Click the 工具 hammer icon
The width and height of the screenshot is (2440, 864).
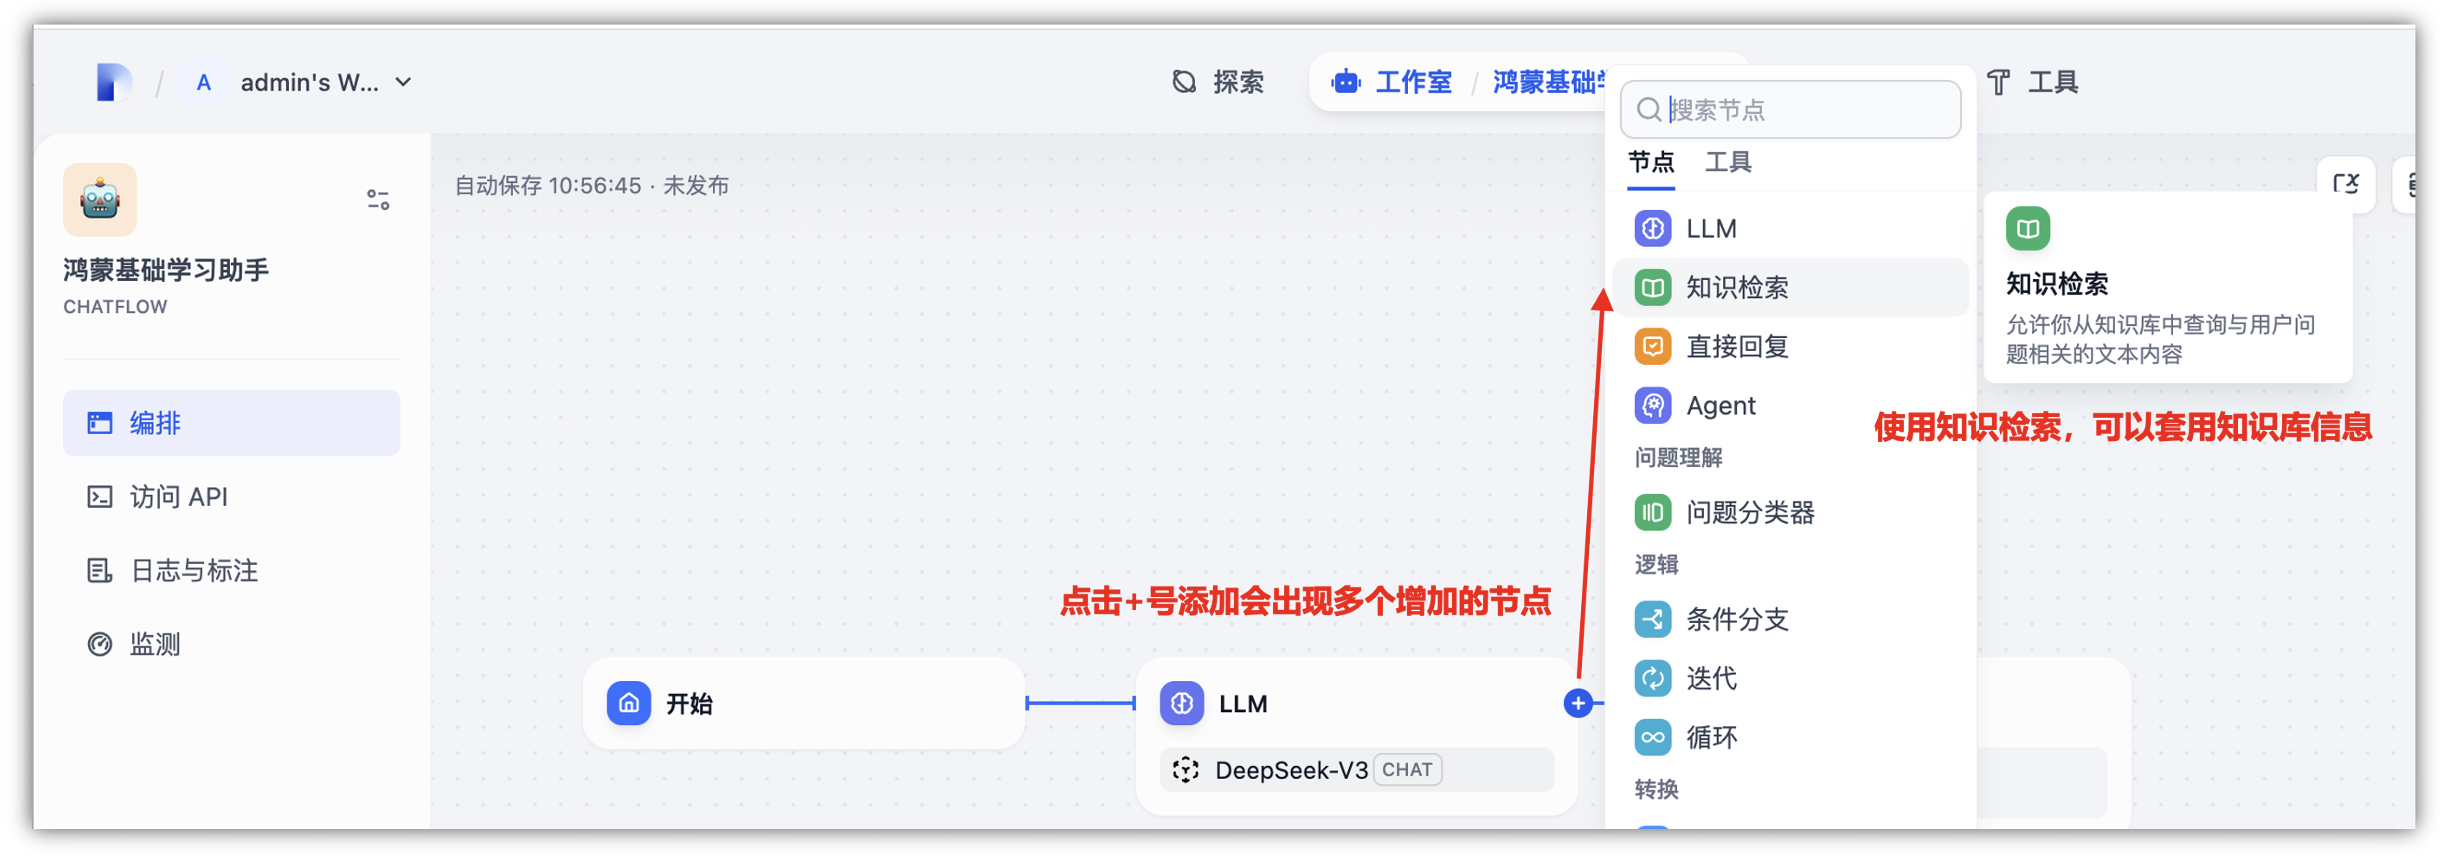[x=1999, y=82]
